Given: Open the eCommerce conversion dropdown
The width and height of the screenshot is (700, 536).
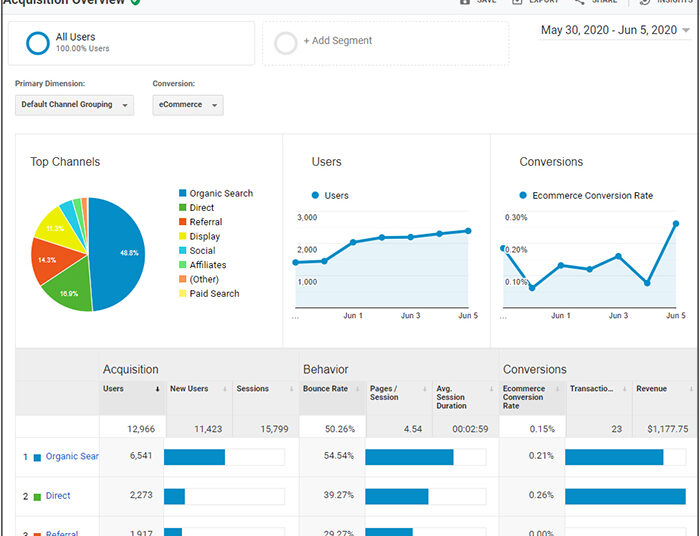Looking at the screenshot, I should (188, 105).
